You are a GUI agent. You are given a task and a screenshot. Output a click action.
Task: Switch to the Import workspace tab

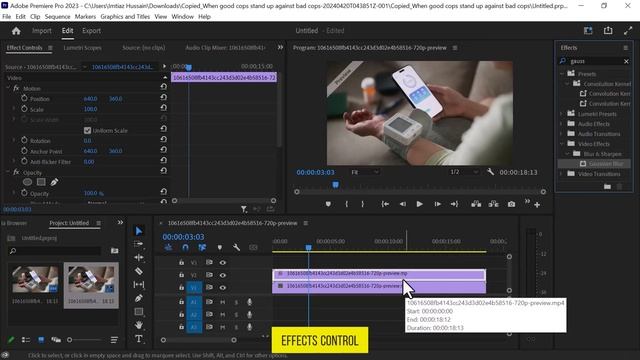point(42,31)
